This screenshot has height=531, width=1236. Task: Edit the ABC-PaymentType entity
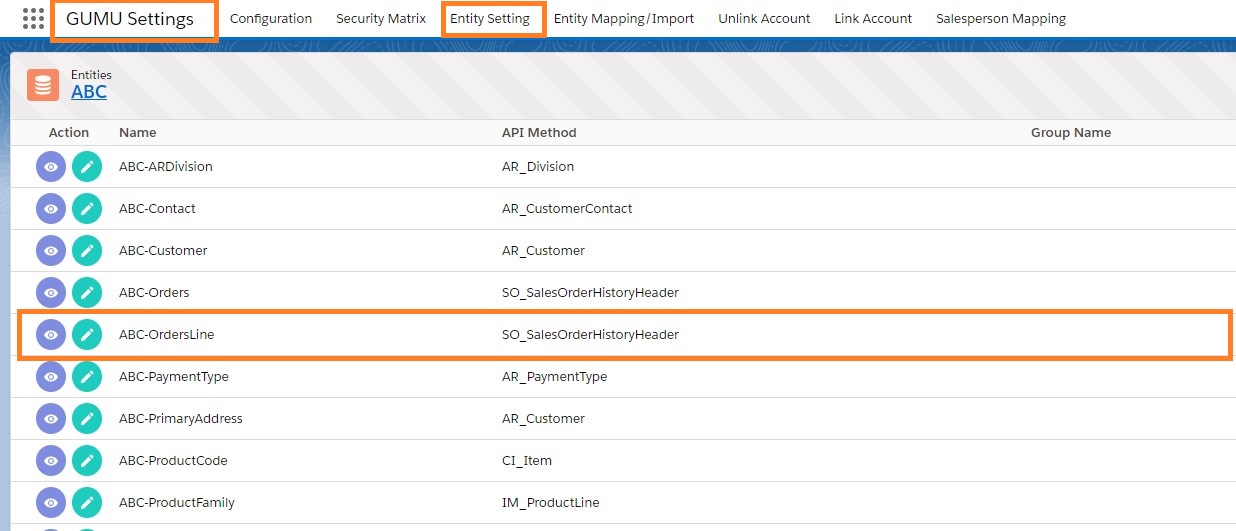pyautogui.click(x=87, y=377)
